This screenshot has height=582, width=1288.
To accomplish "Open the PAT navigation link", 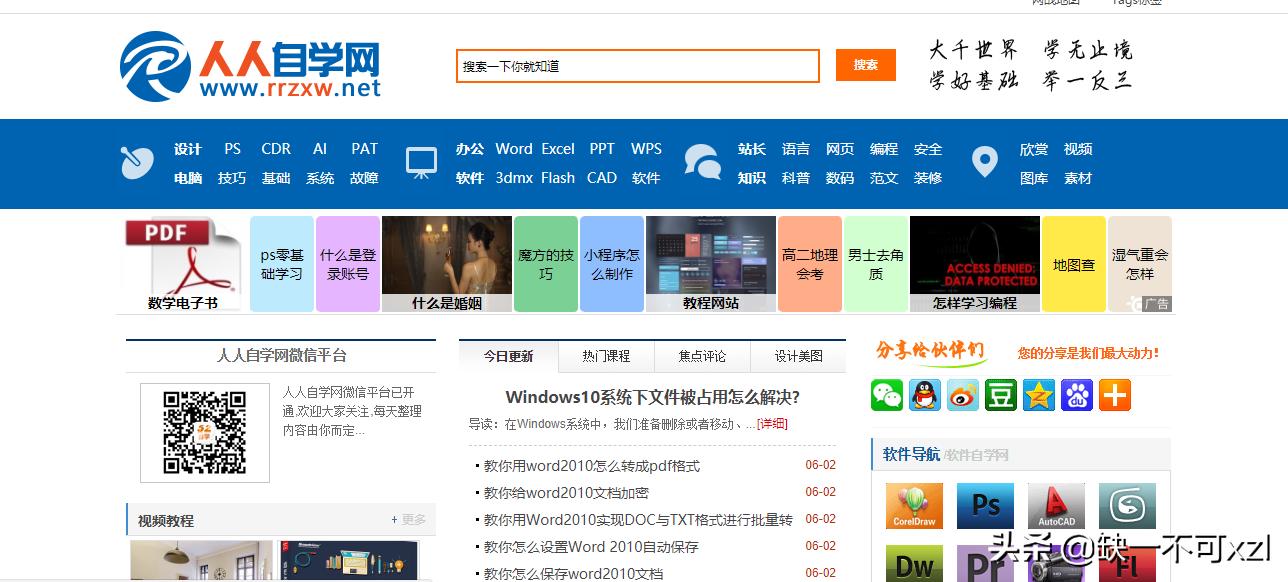I will click(365, 149).
